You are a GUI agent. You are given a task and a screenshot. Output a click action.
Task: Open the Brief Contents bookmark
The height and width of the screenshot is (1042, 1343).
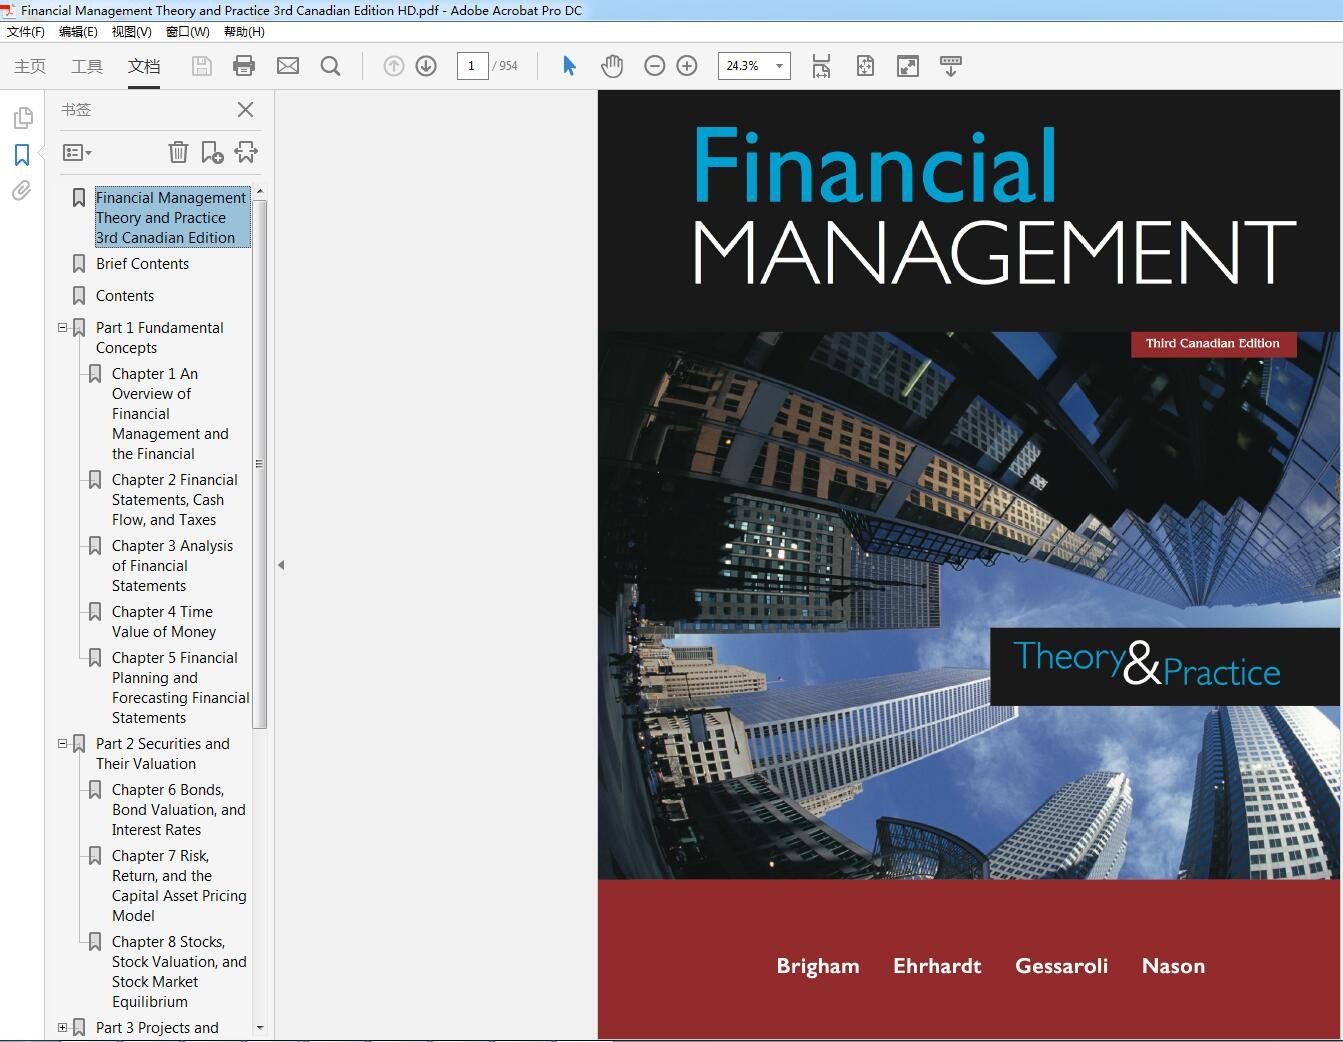tap(142, 264)
